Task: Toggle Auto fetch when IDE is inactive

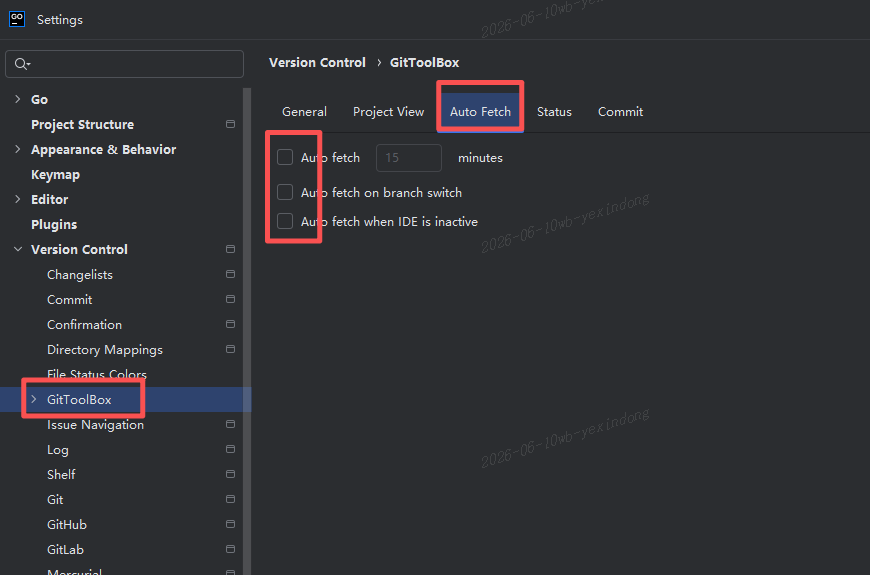Action: (285, 221)
